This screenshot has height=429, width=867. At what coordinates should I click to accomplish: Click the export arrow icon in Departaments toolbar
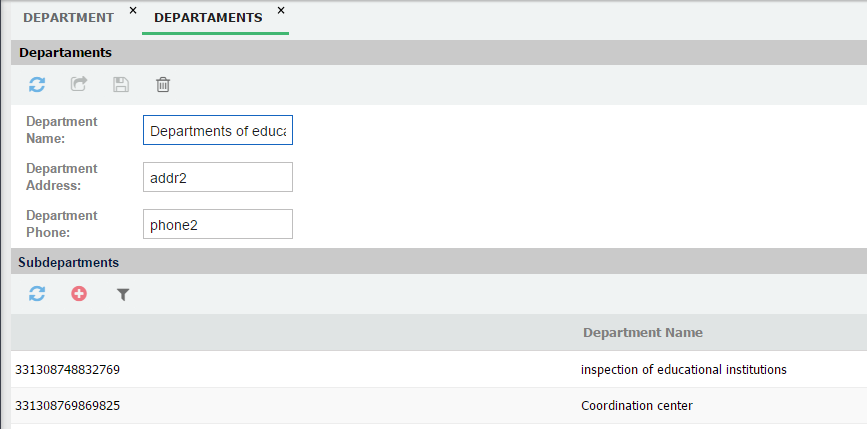coord(79,85)
